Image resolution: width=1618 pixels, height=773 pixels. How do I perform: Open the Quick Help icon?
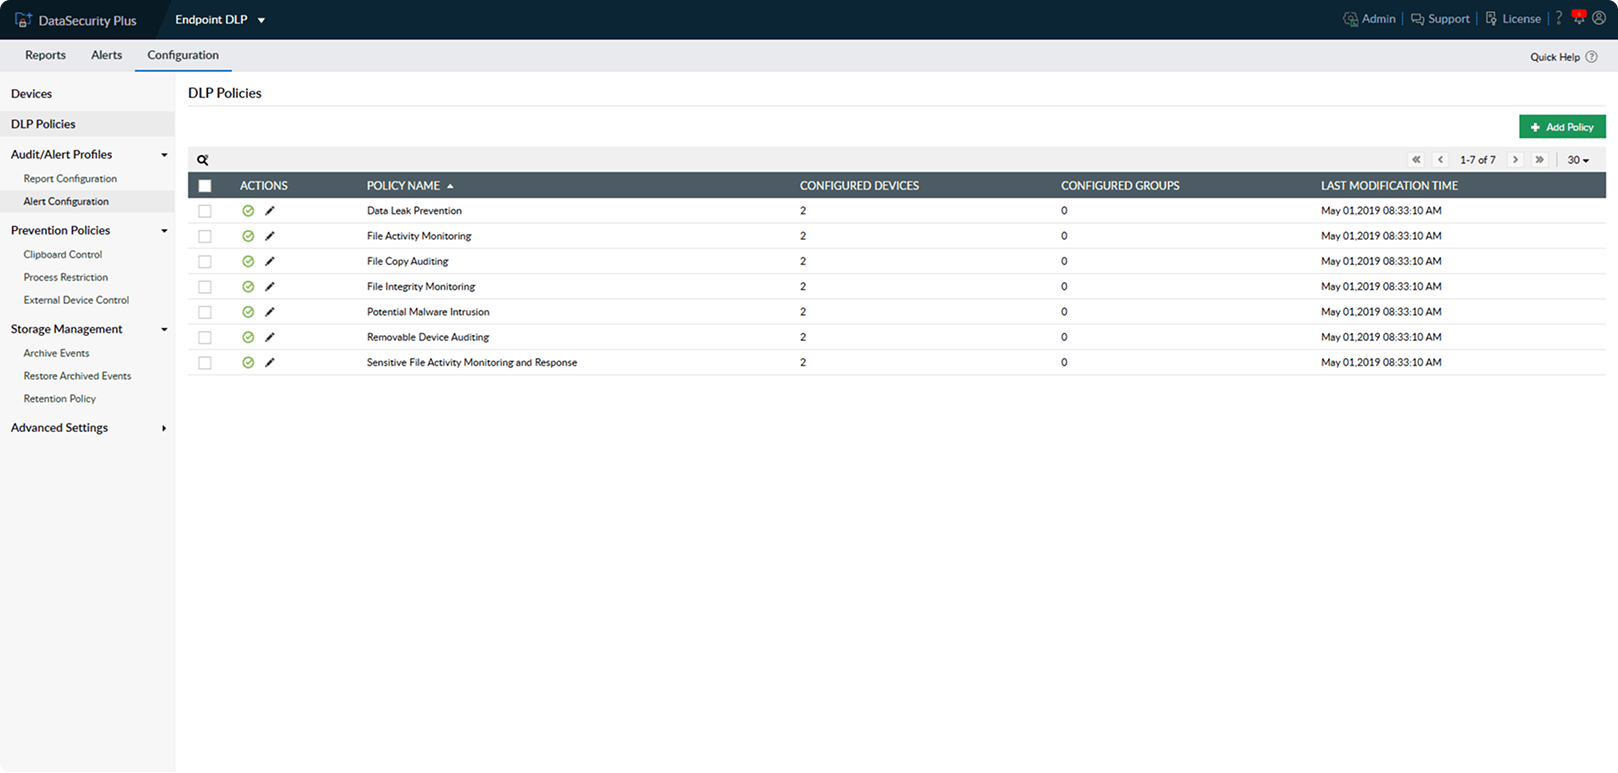click(x=1591, y=57)
